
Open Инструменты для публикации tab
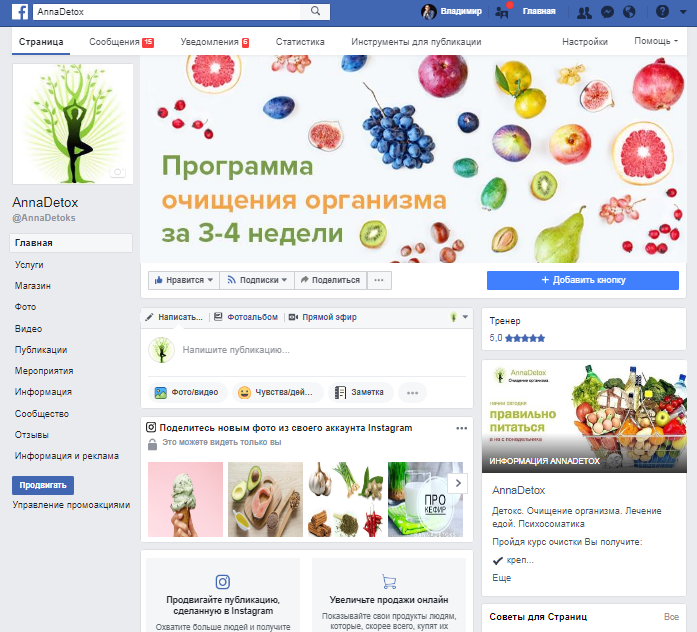[416, 42]
